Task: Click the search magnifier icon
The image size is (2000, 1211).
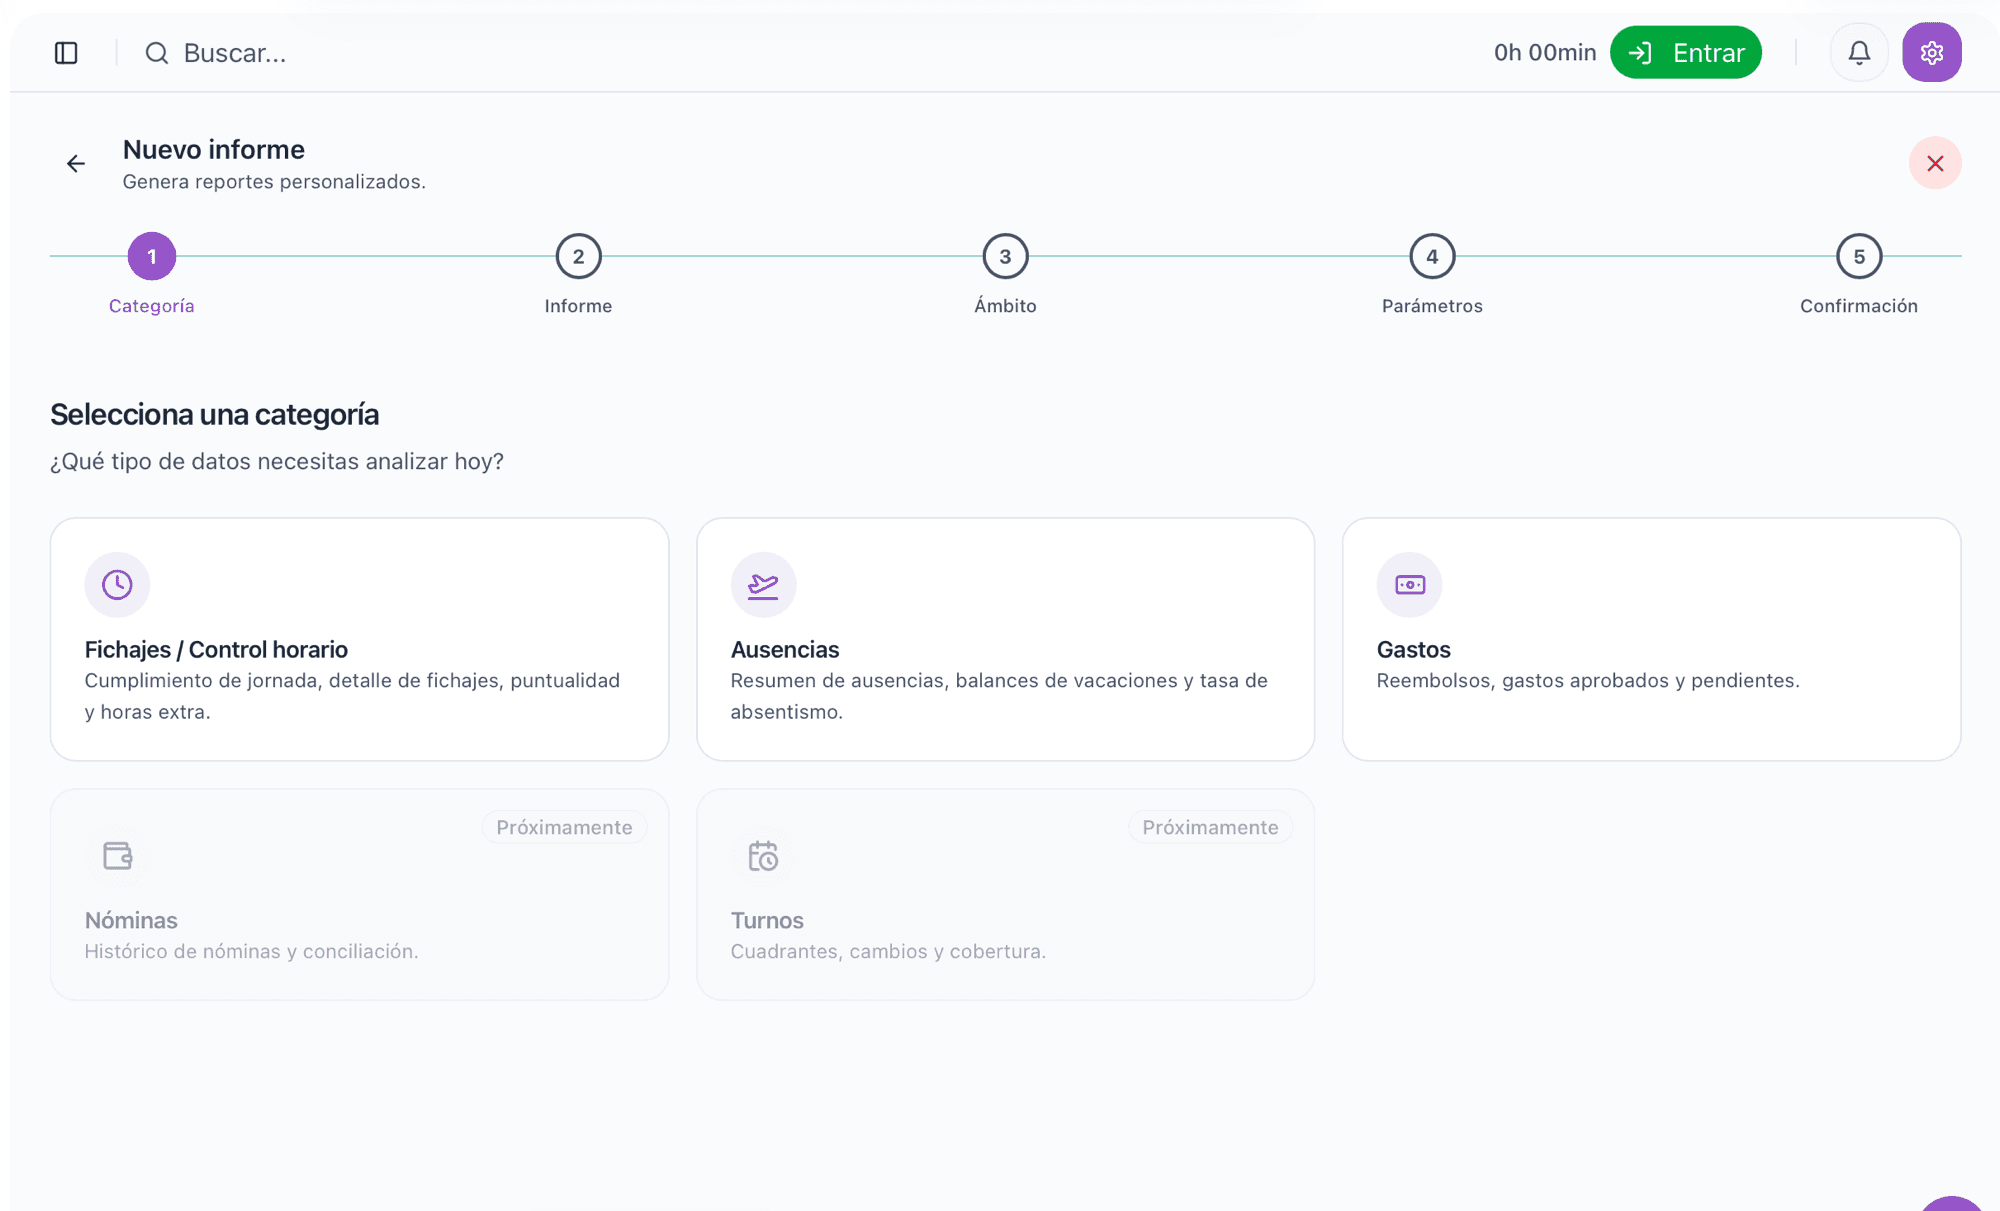Action: tap(156, 53)
